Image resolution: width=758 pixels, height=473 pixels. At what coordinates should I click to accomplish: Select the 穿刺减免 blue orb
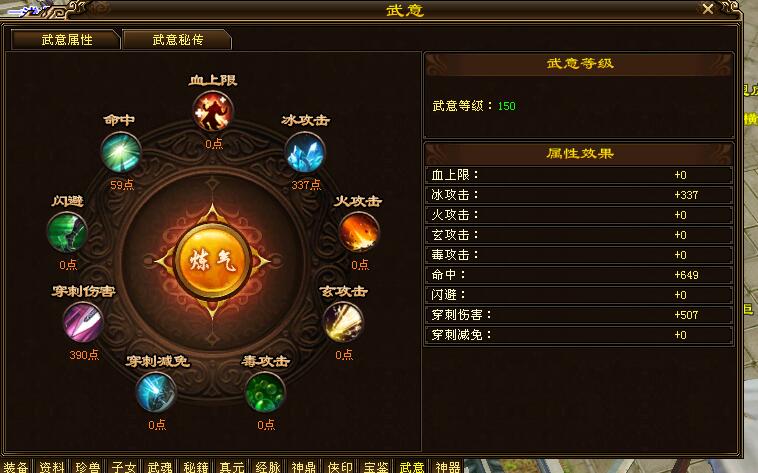[156, 392]
